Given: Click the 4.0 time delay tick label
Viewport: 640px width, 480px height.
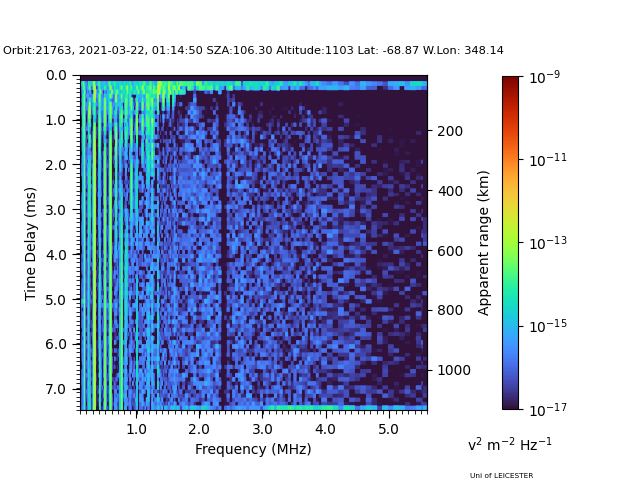Looking at the screenshot, I should [56, 255].
